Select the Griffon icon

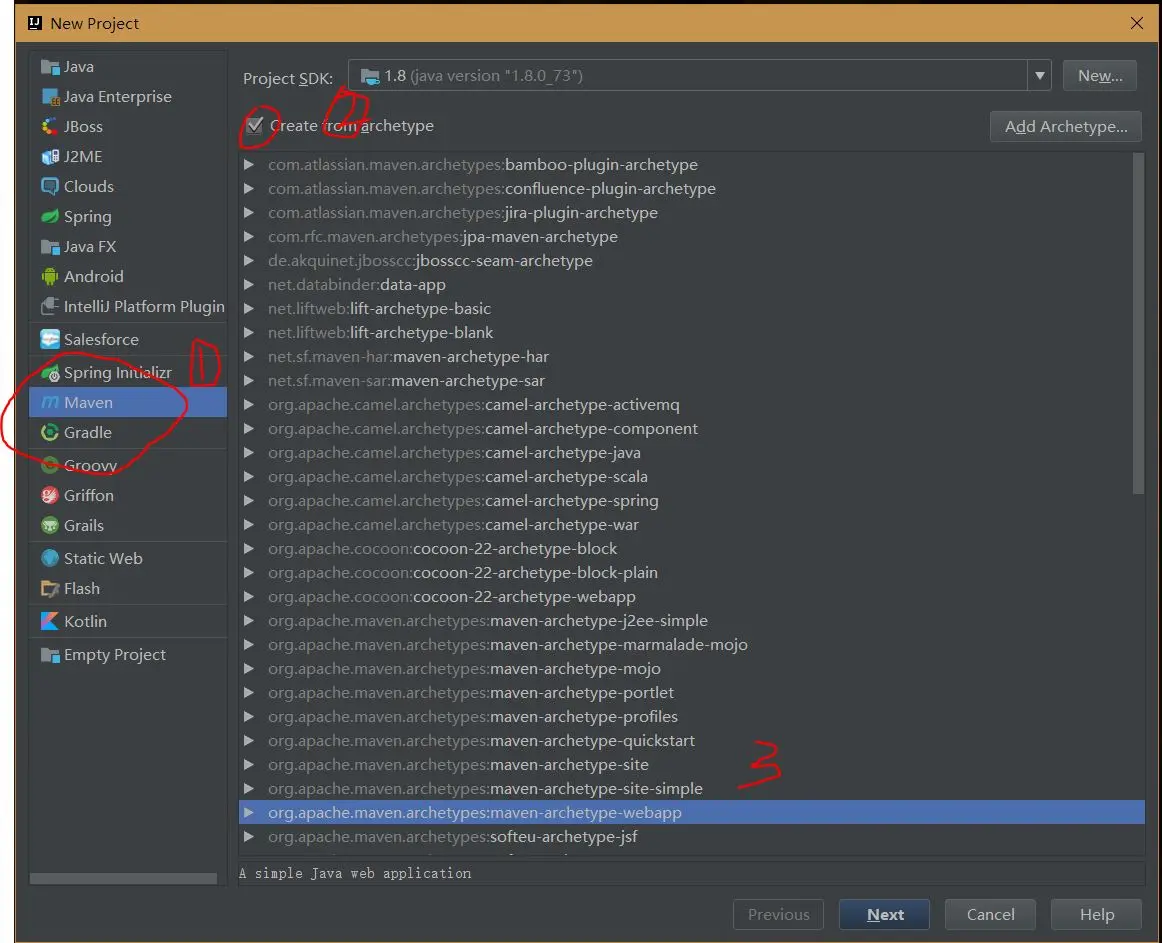pyautogui.click(x=50, y=495)
